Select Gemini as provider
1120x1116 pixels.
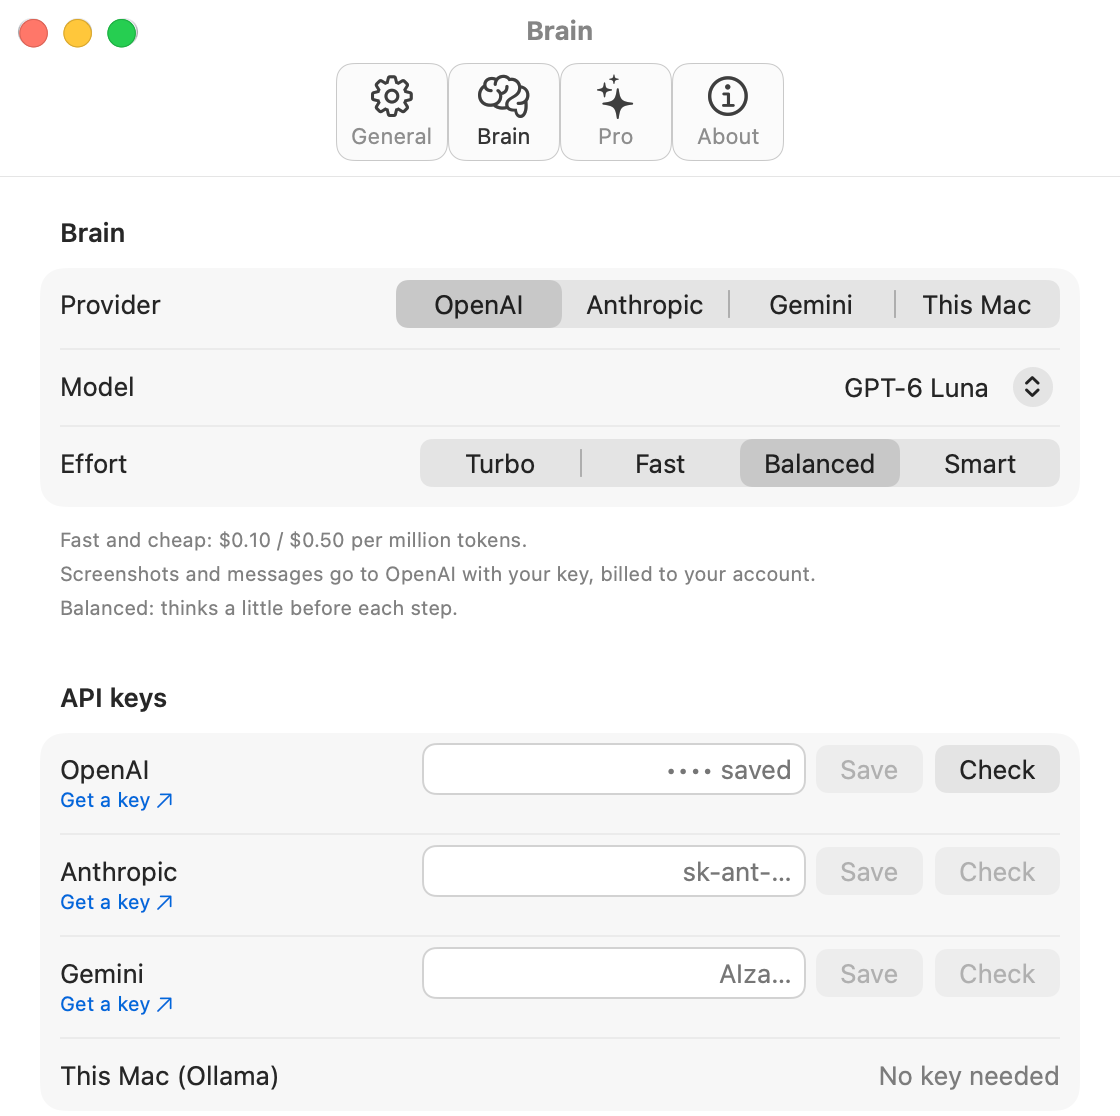811,304
